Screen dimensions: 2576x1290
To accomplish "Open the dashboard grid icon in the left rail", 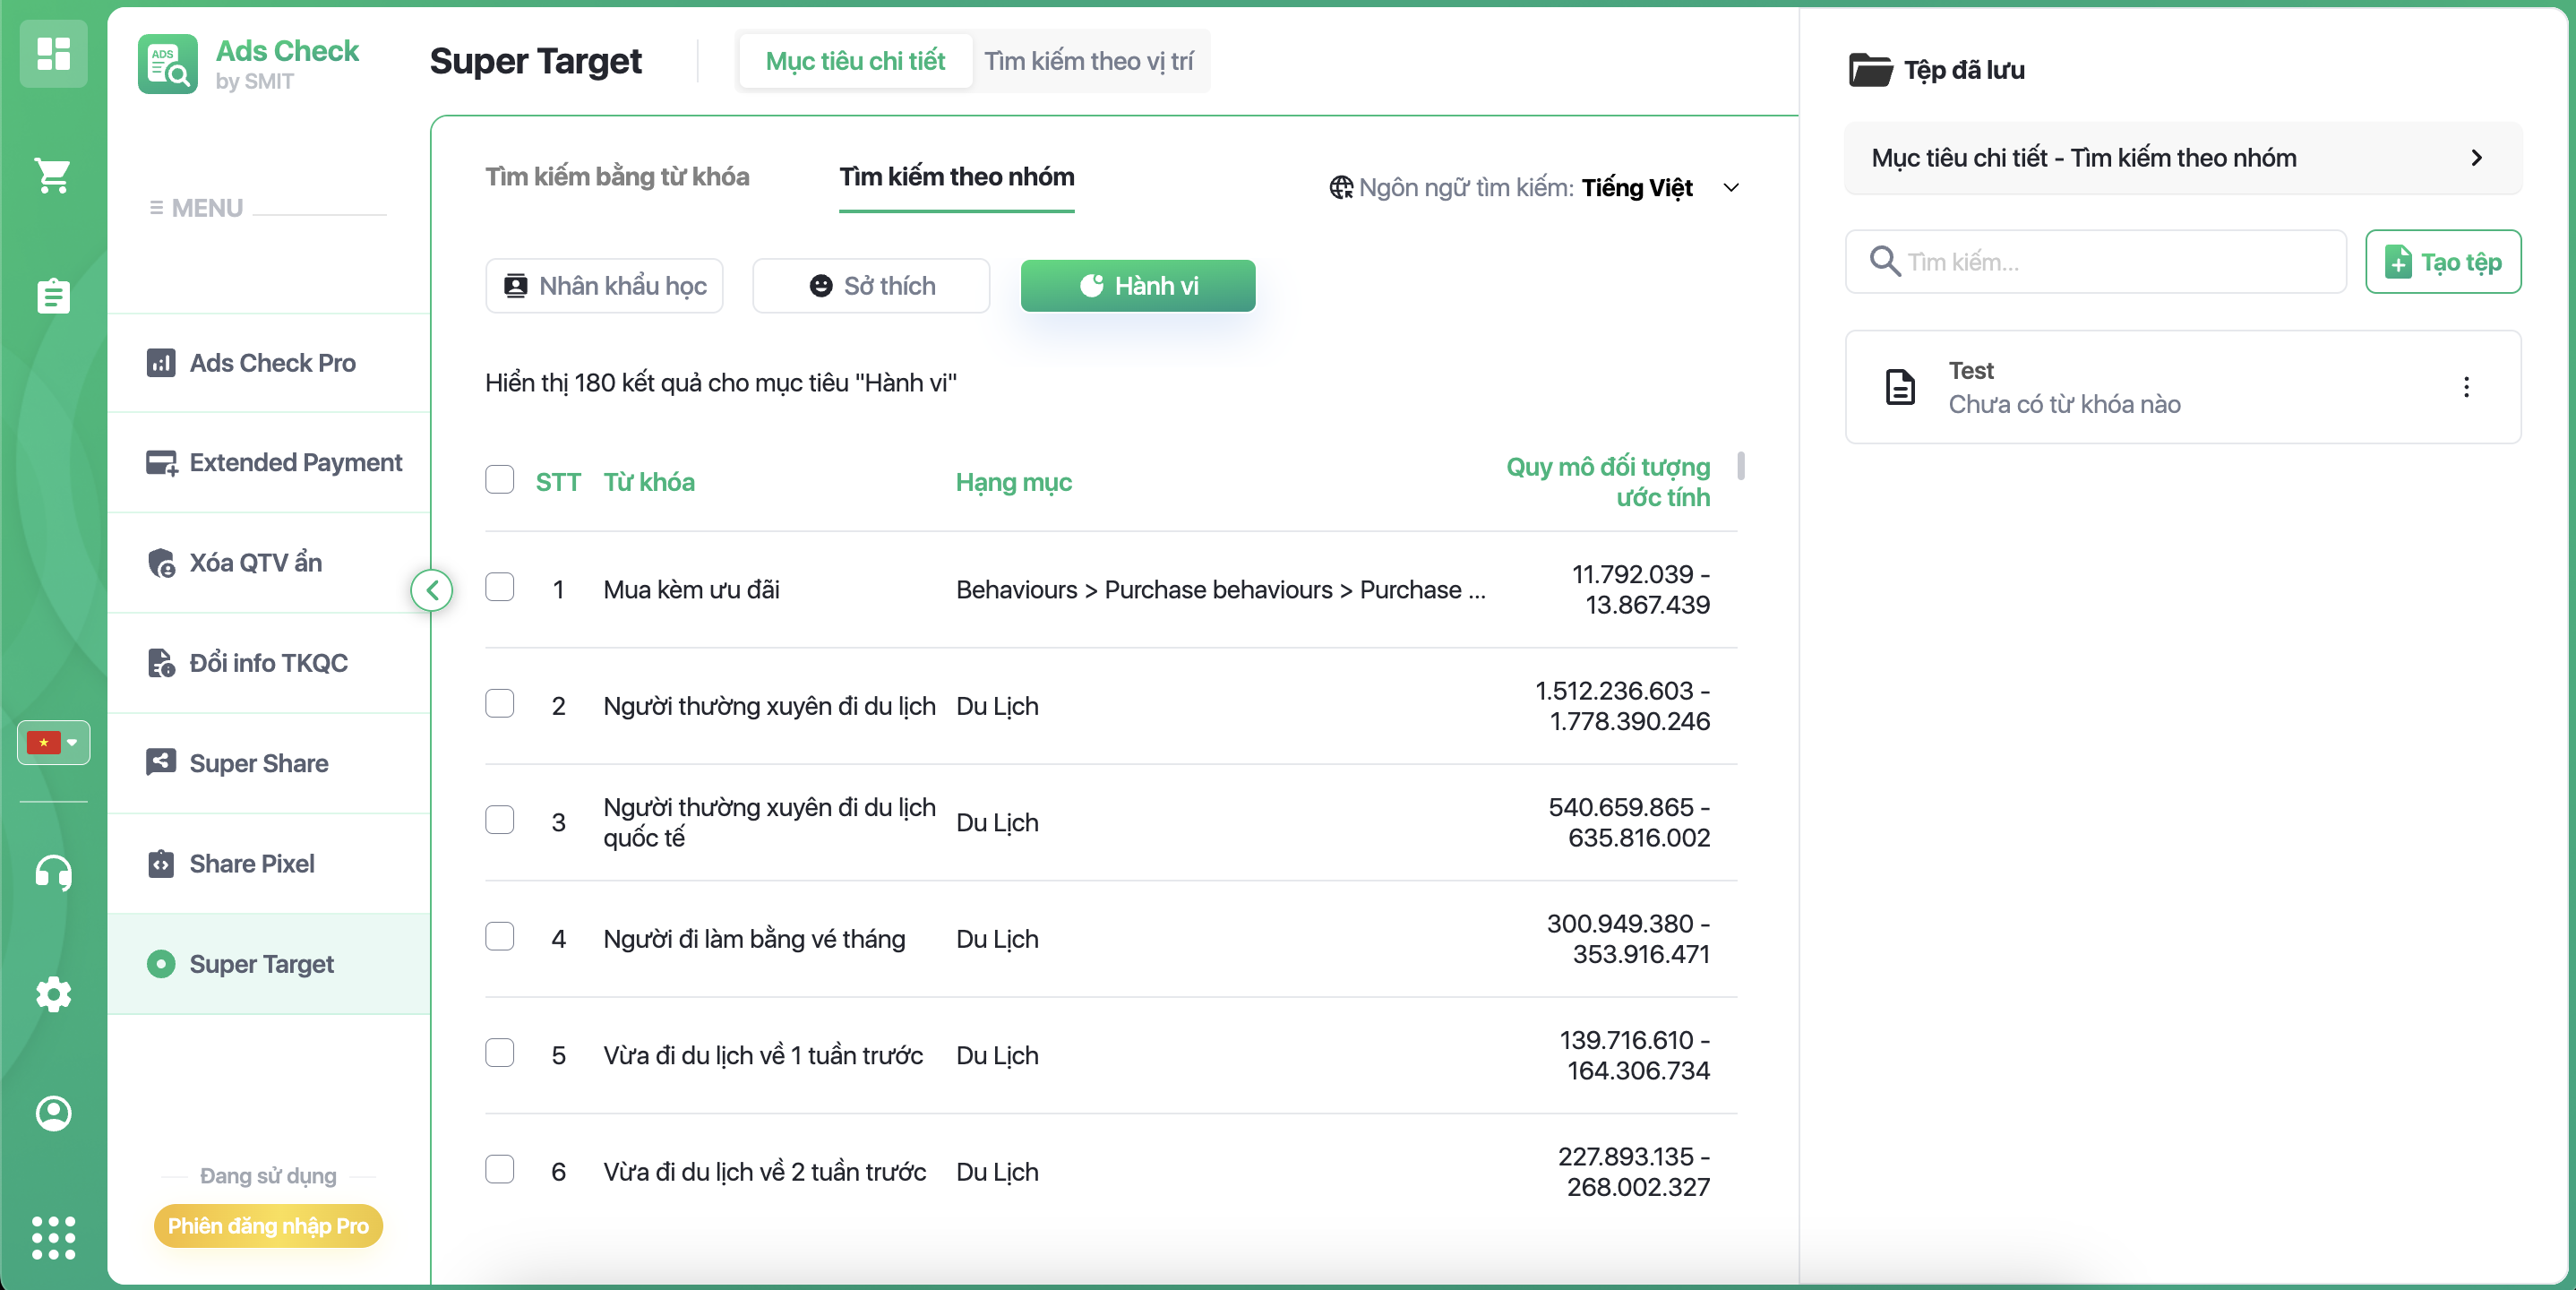I will 53,54.
